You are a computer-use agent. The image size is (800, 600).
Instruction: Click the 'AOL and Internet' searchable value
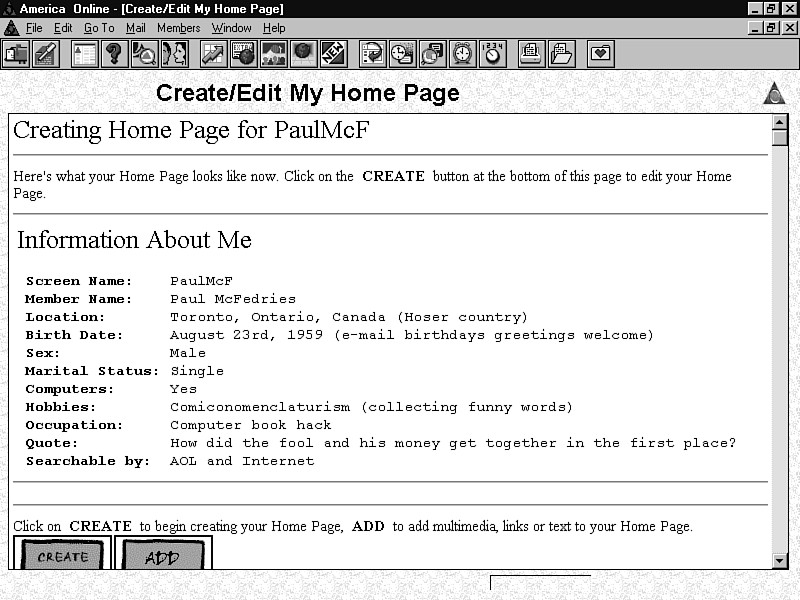click(x=242, y=461)
